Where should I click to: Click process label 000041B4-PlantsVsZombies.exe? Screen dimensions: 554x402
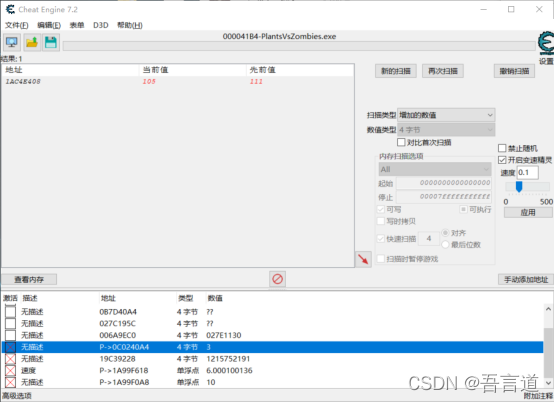point(279,36)
